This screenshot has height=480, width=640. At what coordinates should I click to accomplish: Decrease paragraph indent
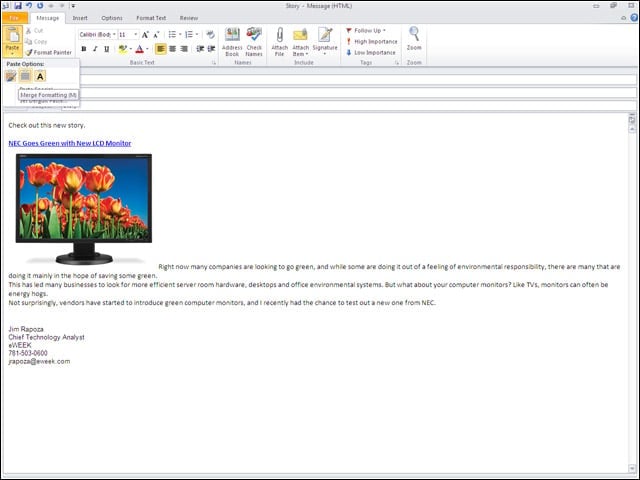point(200,49)
